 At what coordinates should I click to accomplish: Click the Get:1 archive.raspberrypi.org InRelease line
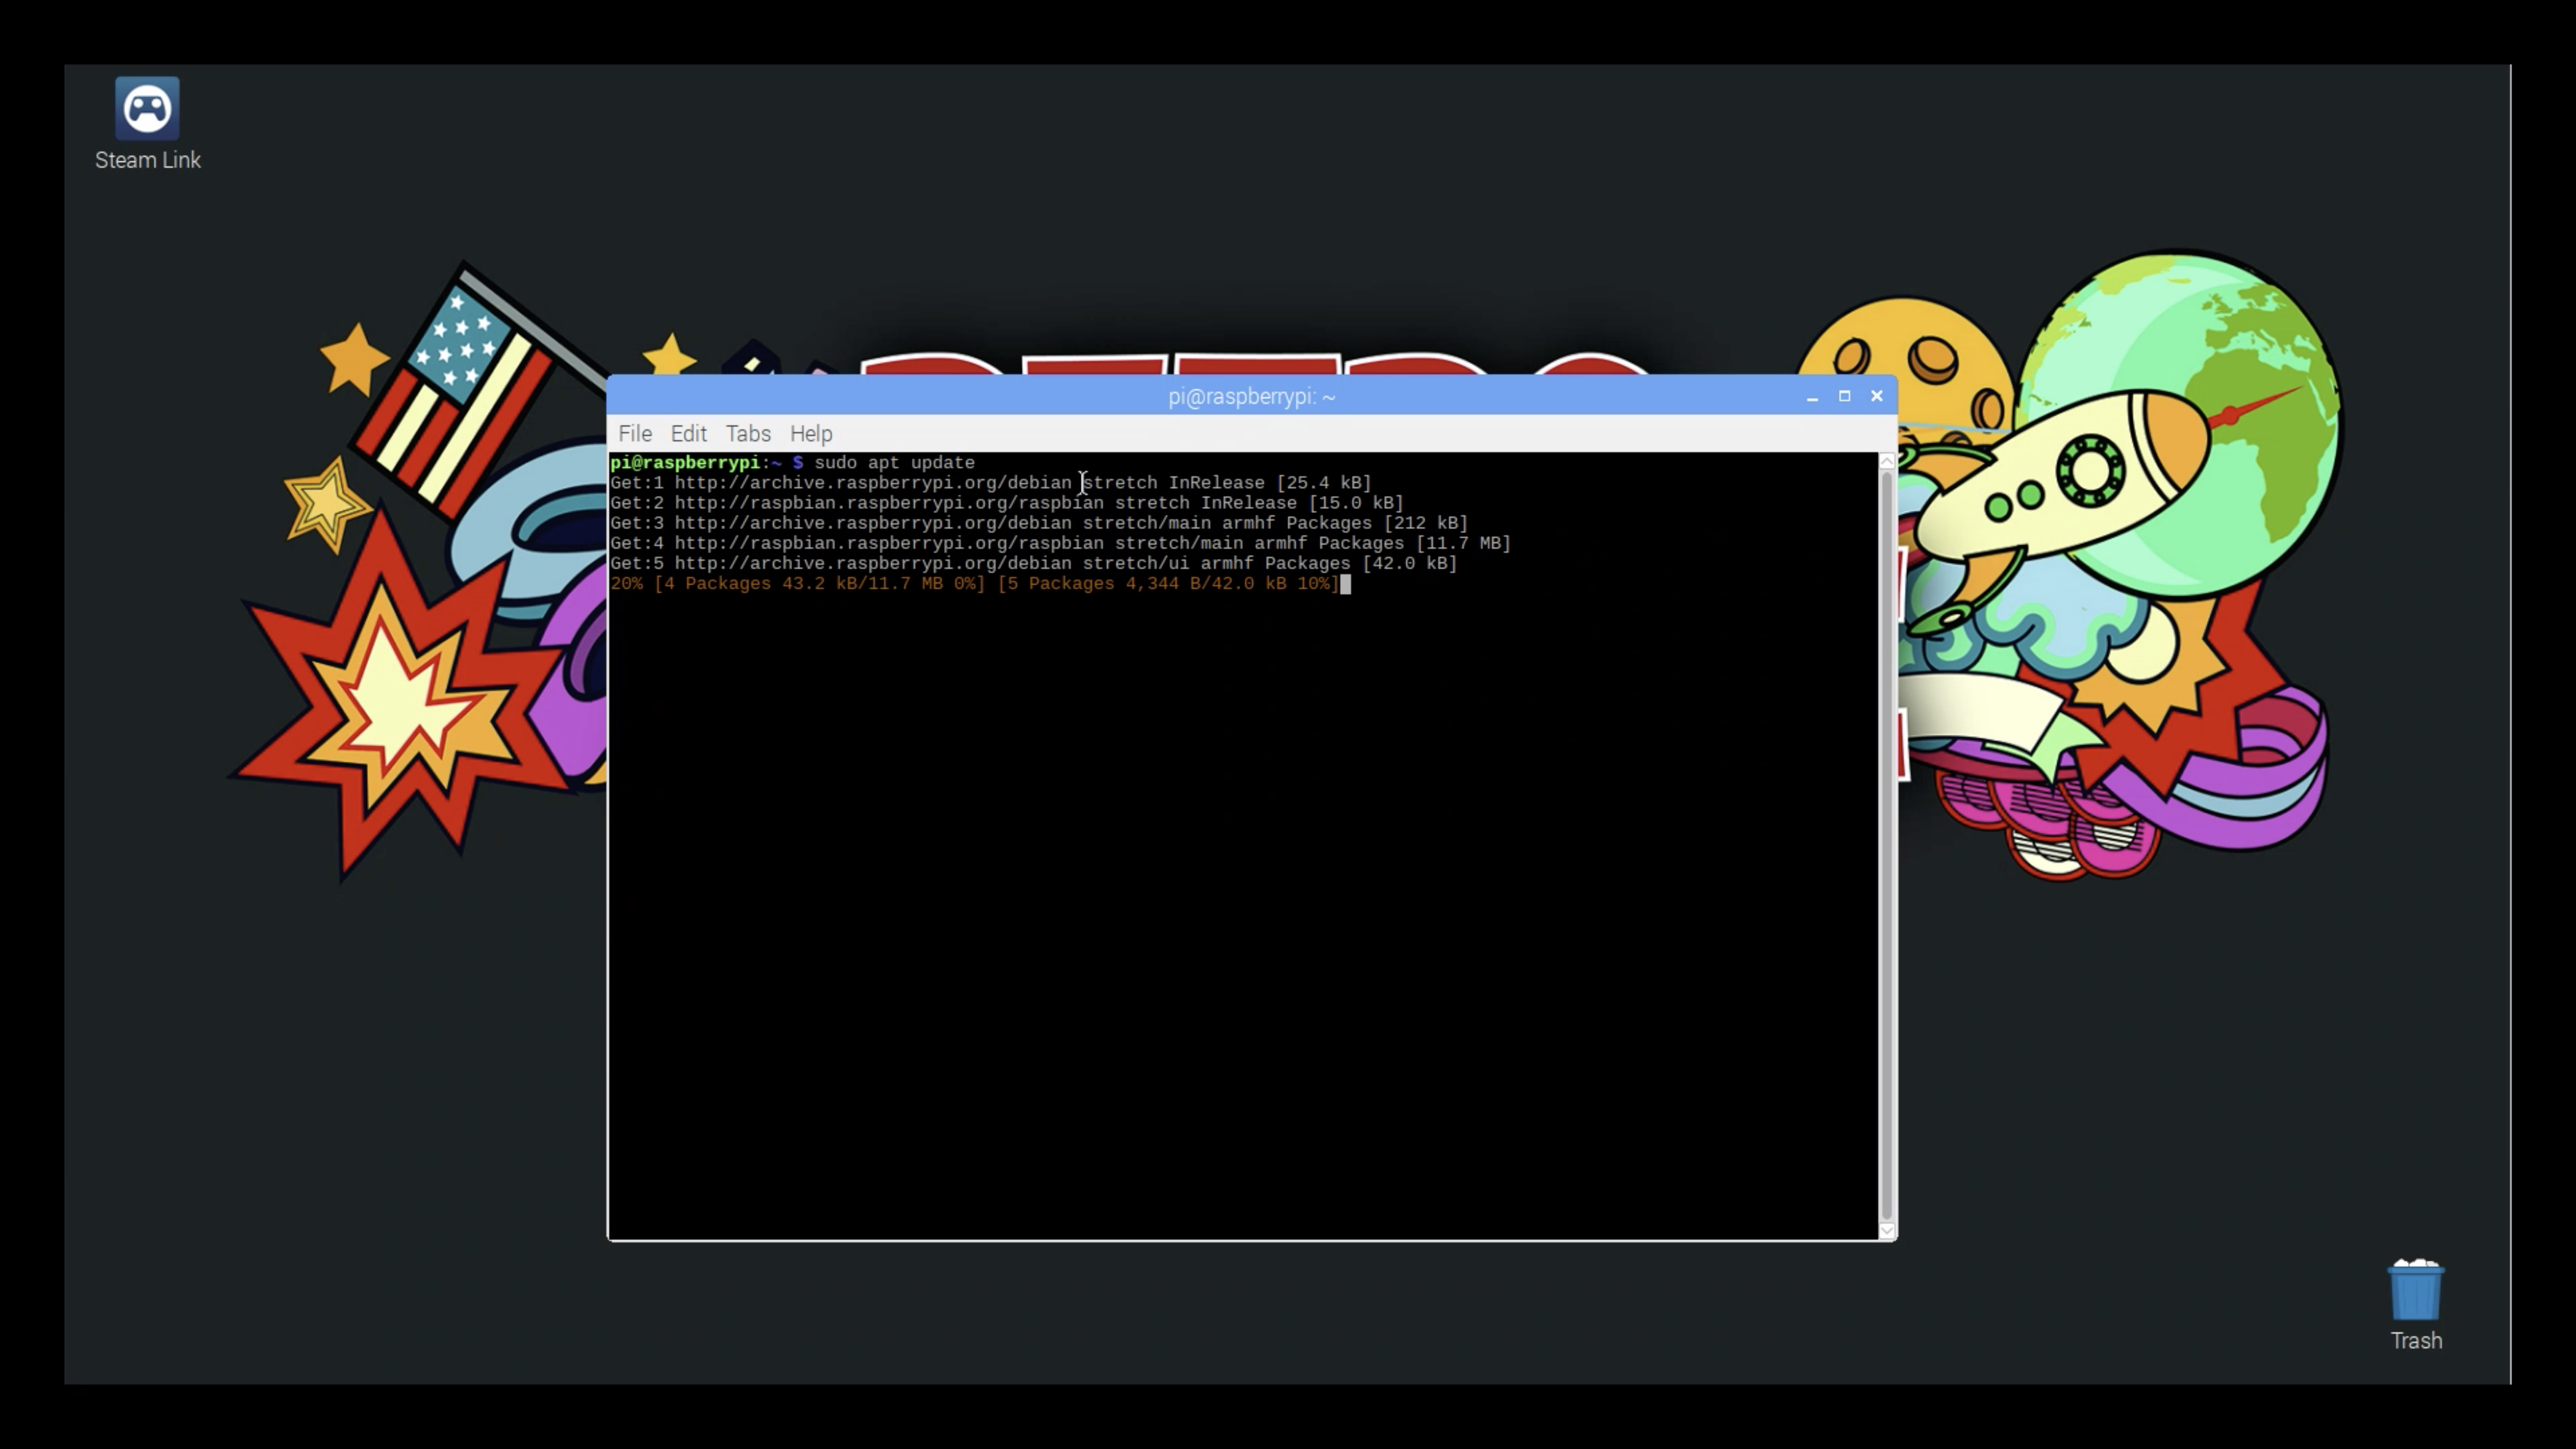[x=991, y=483]
